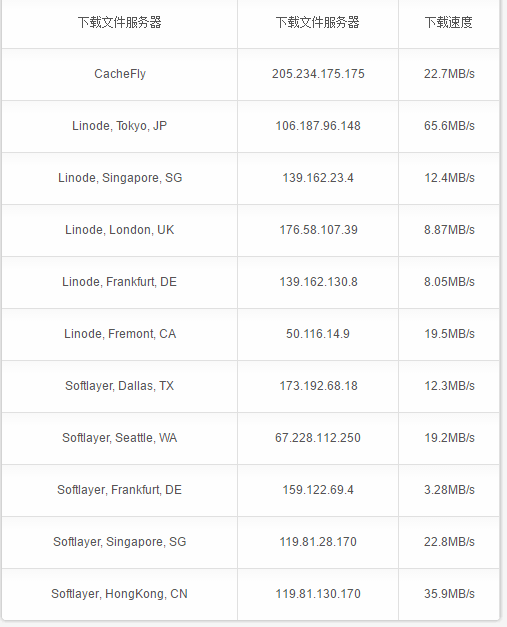The height and width of the screenshot is (627, 507).
Task: Click IP address 67.228.112.250
Action: (318, 438)
